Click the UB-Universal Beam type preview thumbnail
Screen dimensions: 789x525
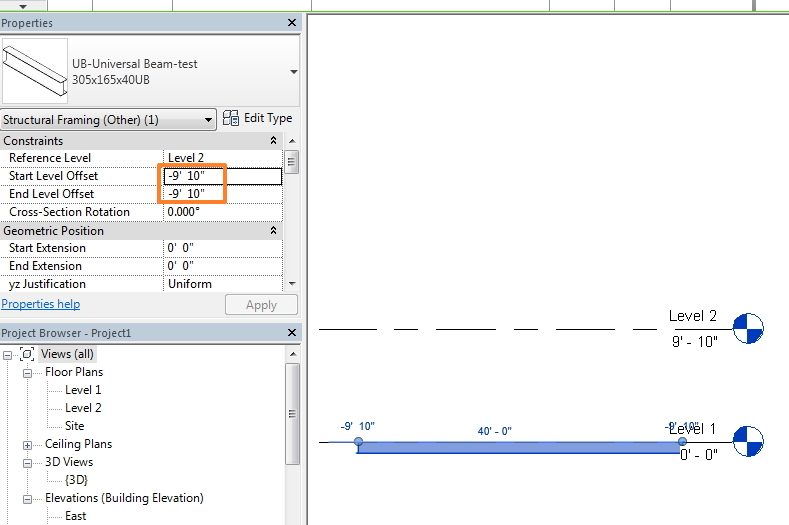point(35,71)
